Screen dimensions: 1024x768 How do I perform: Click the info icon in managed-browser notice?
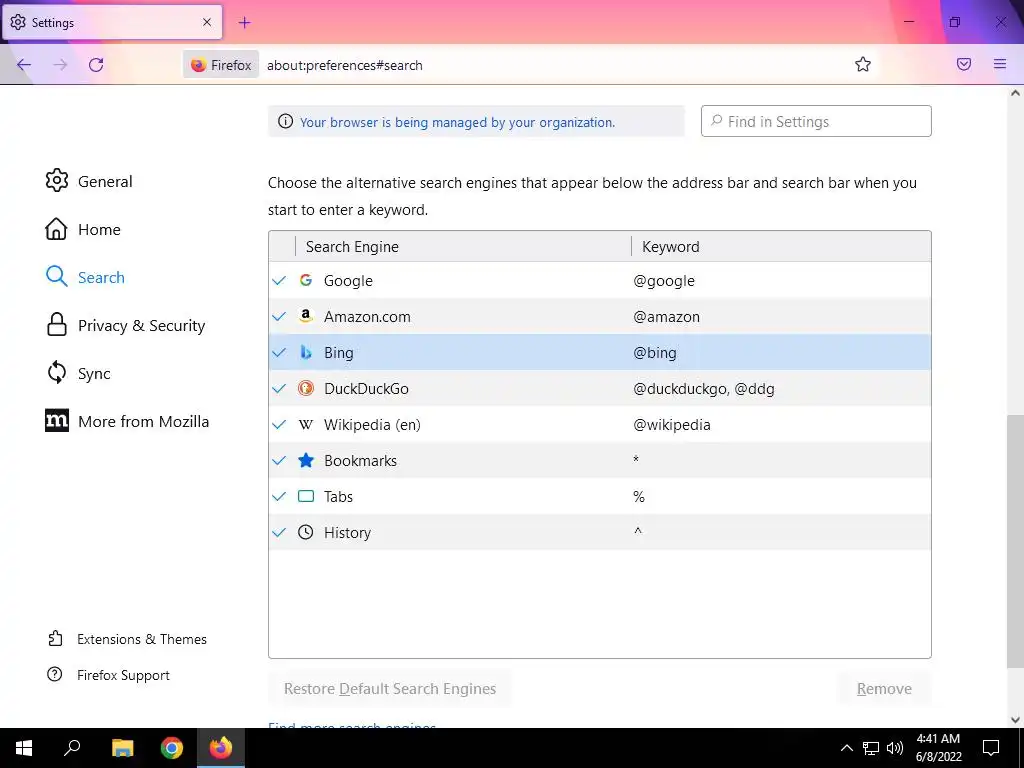pos(285,121)
